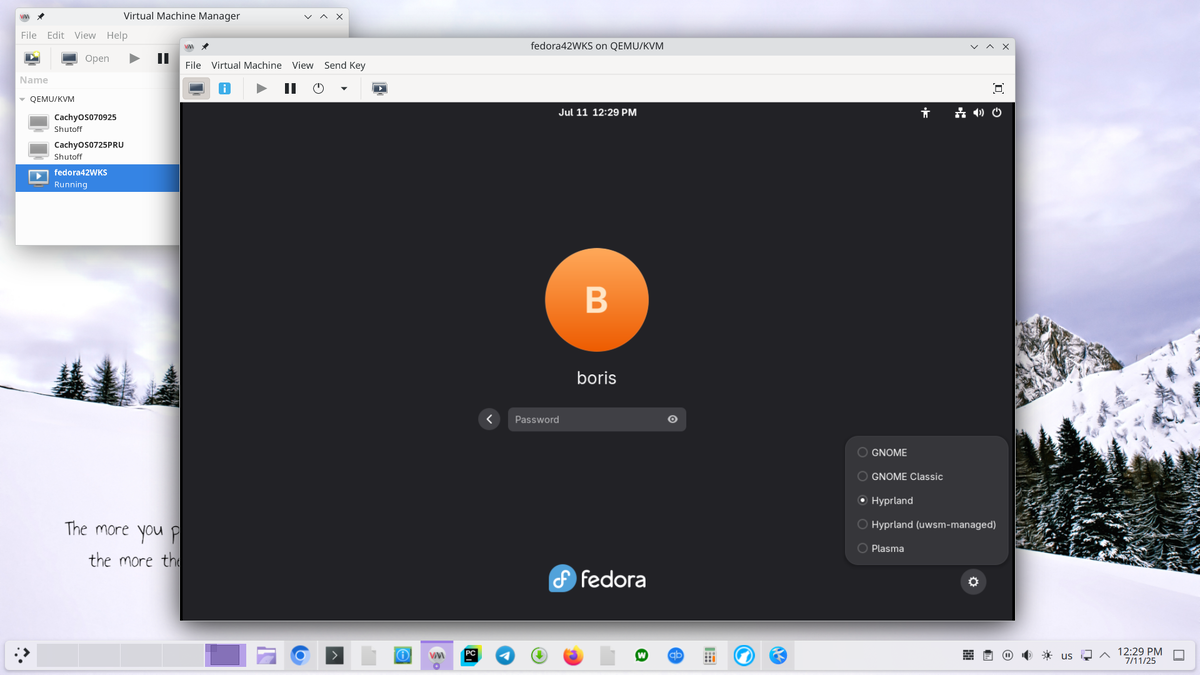Open the Send Key menu
Viewport: 1200px width, 675px height.
pos(344,65)
